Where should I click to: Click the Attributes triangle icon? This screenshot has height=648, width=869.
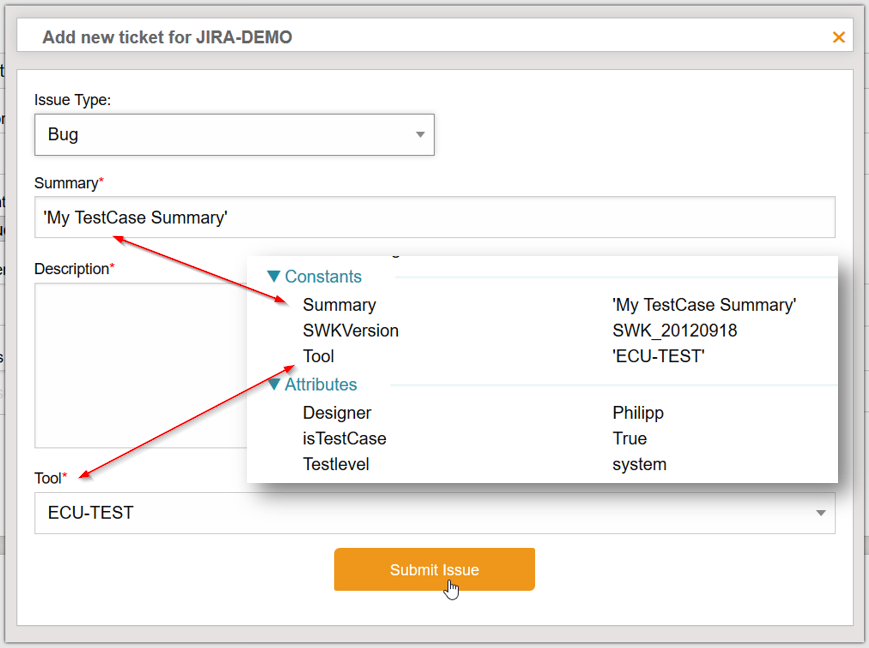(x=274, y=384)
